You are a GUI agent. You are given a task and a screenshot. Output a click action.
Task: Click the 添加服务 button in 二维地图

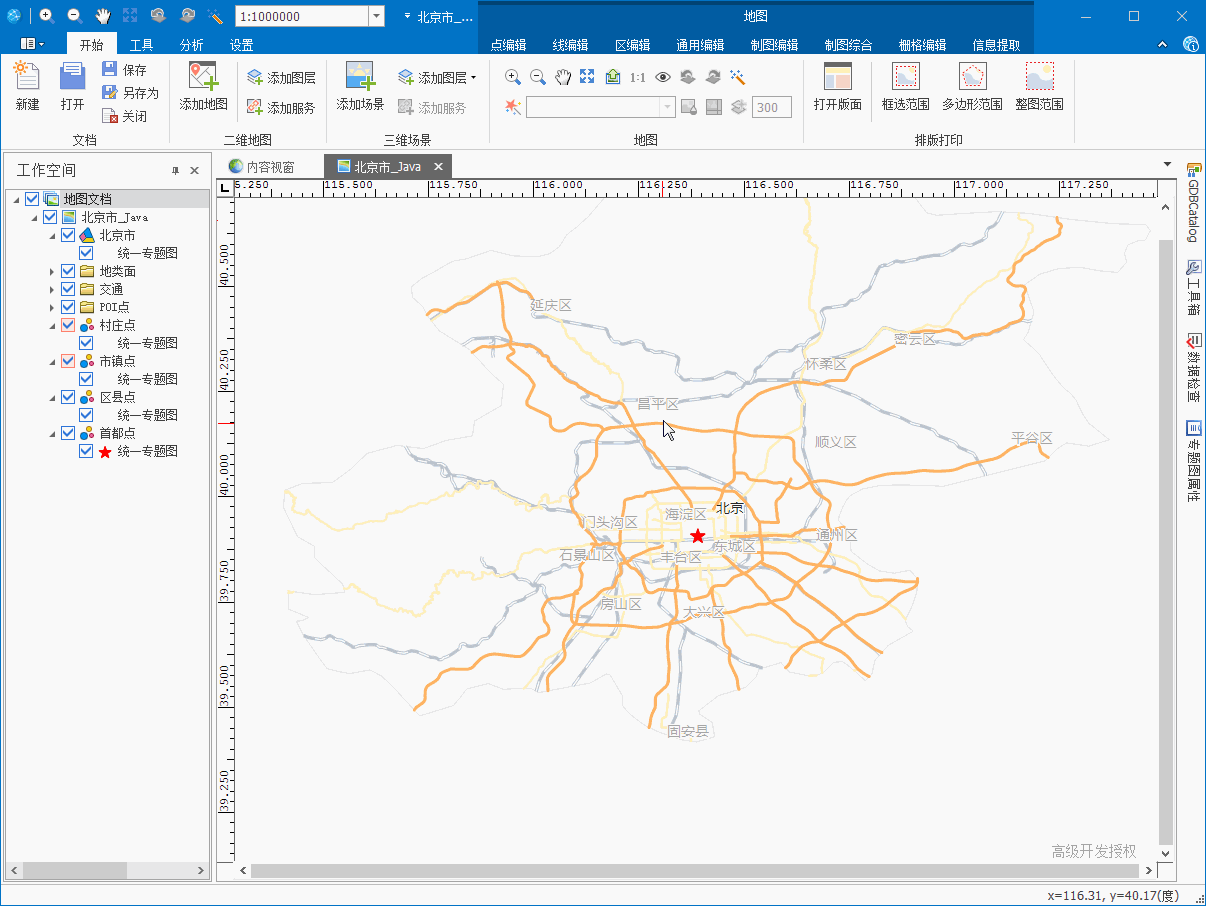[281, 108]
